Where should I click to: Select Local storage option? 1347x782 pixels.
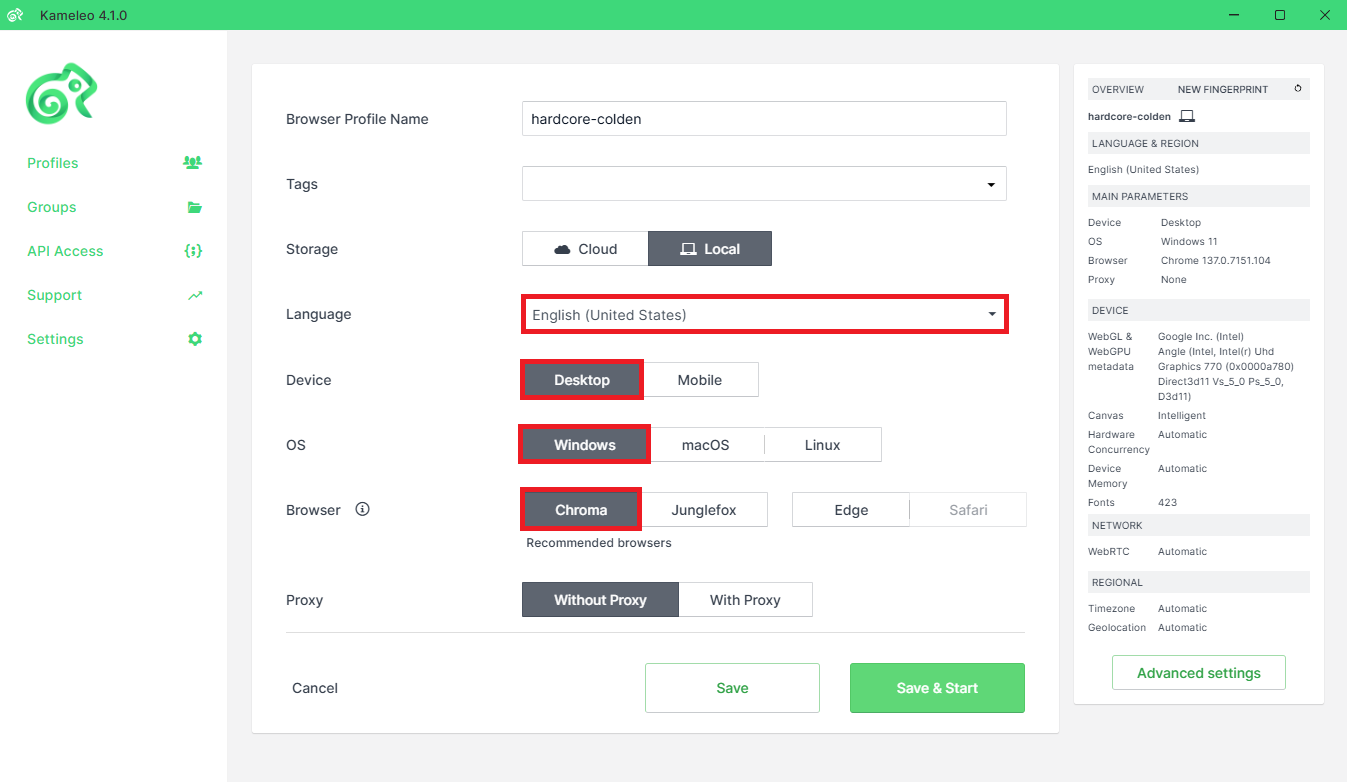pyautogui.click(x=710, y=249)
